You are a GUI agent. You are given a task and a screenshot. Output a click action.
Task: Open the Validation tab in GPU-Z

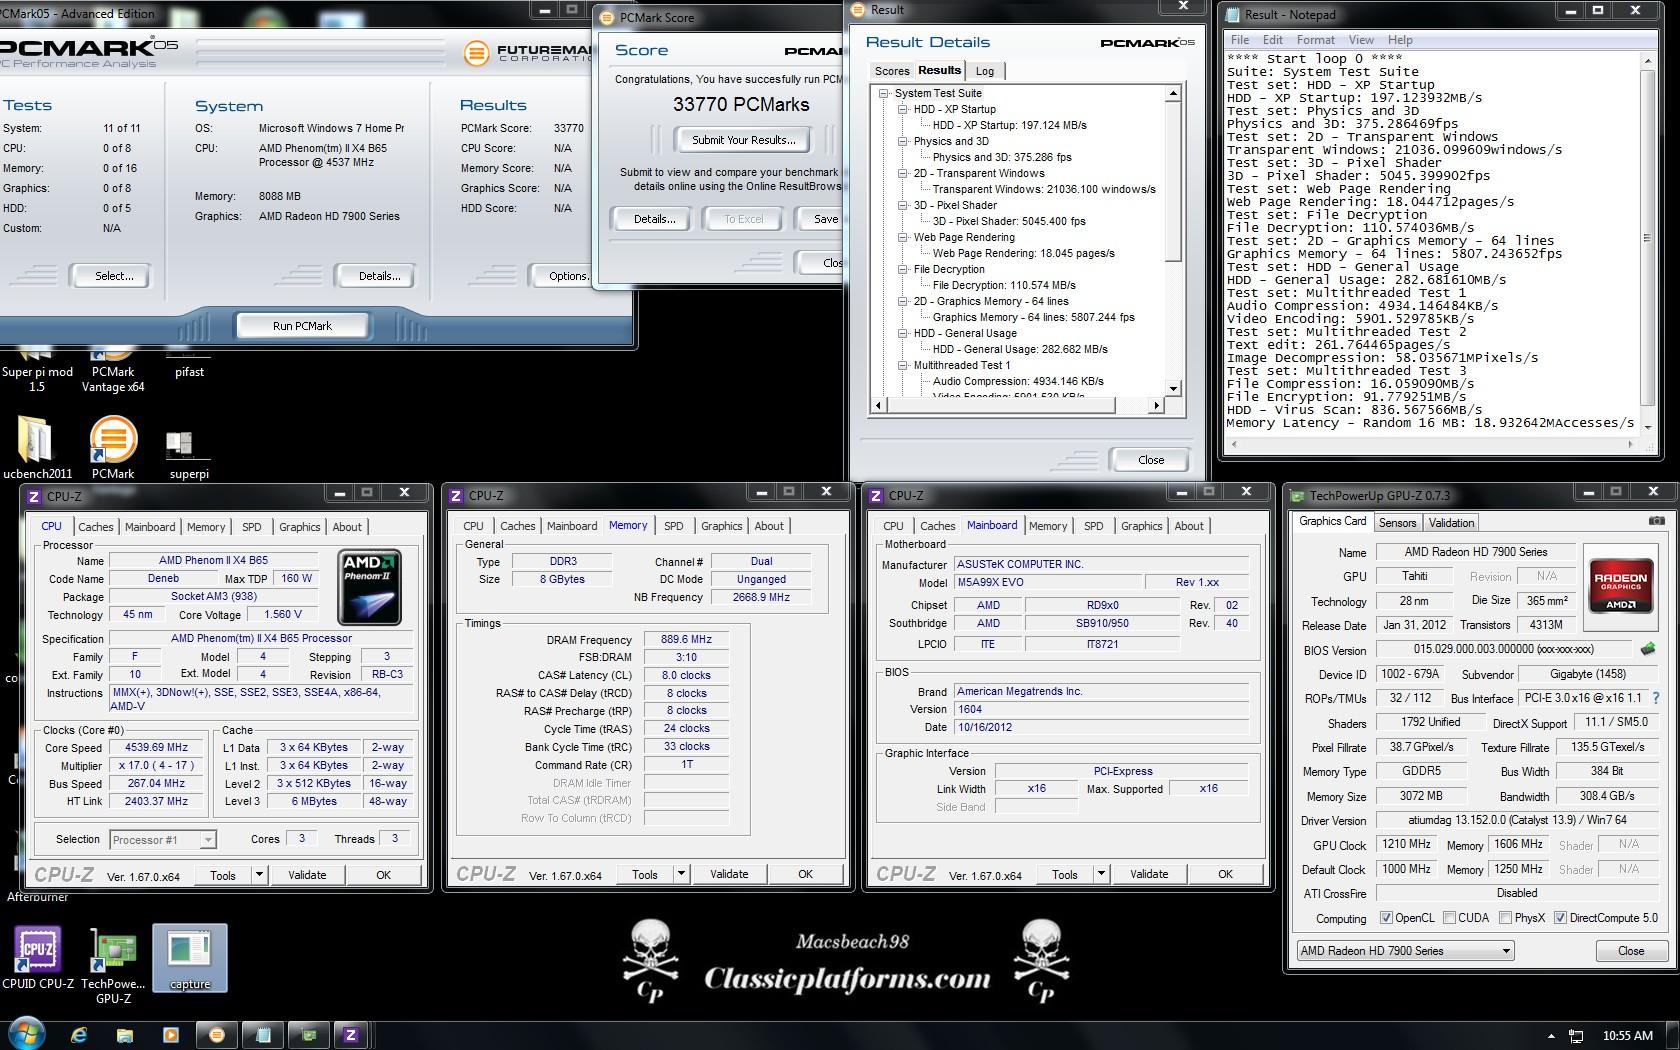click(1451, 523)
